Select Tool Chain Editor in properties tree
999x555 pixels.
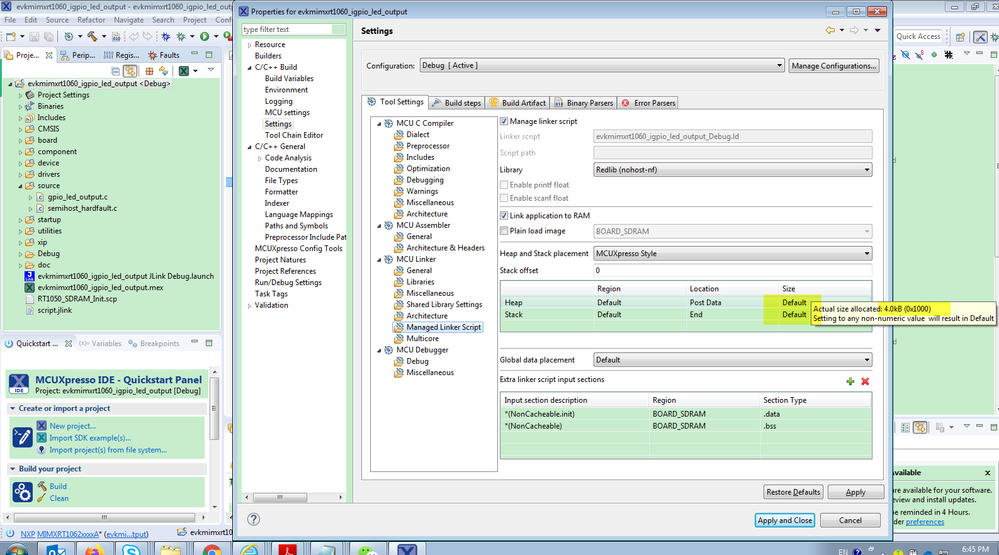pyautogui.click(x=294, y=135)
